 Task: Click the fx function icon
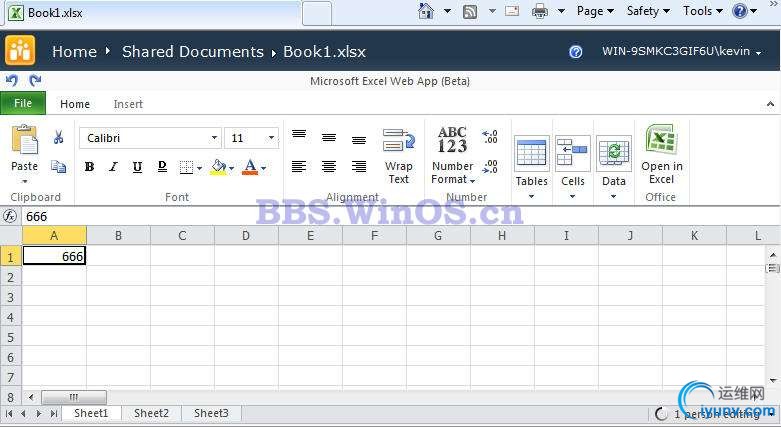pyautogui.click(x=10, y=216)
